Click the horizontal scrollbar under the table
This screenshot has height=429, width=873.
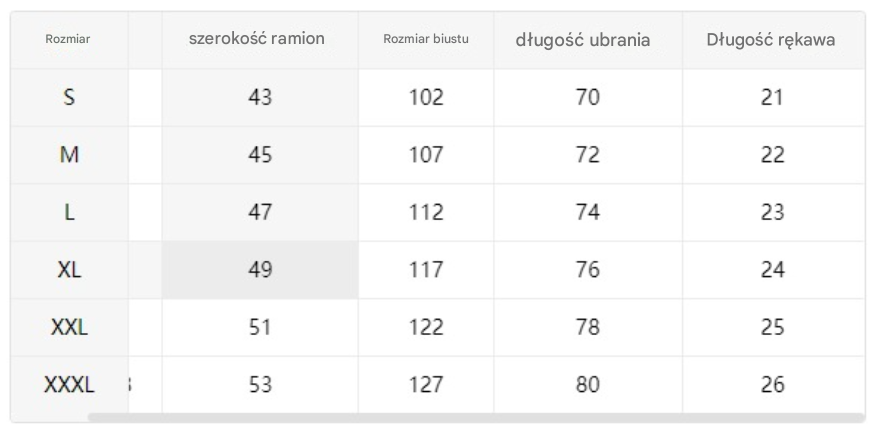tap(475, 417)
